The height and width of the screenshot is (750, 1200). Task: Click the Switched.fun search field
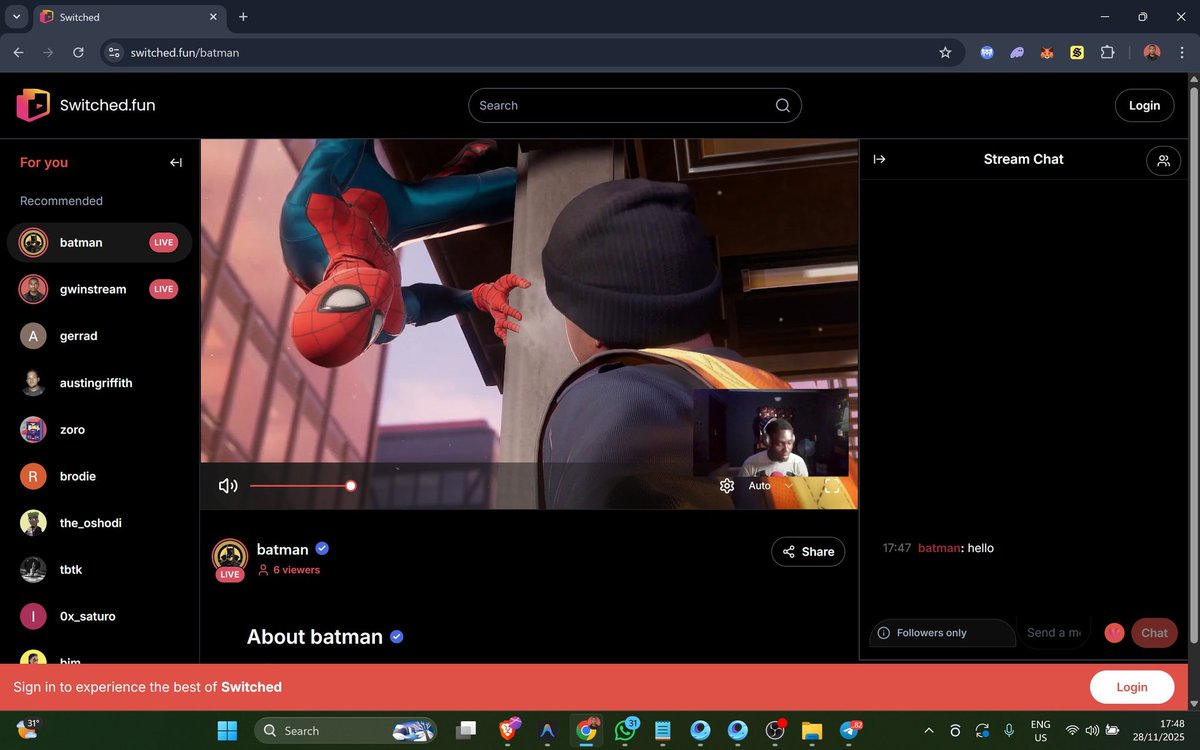pyautogui.click(x=634, y=106)
